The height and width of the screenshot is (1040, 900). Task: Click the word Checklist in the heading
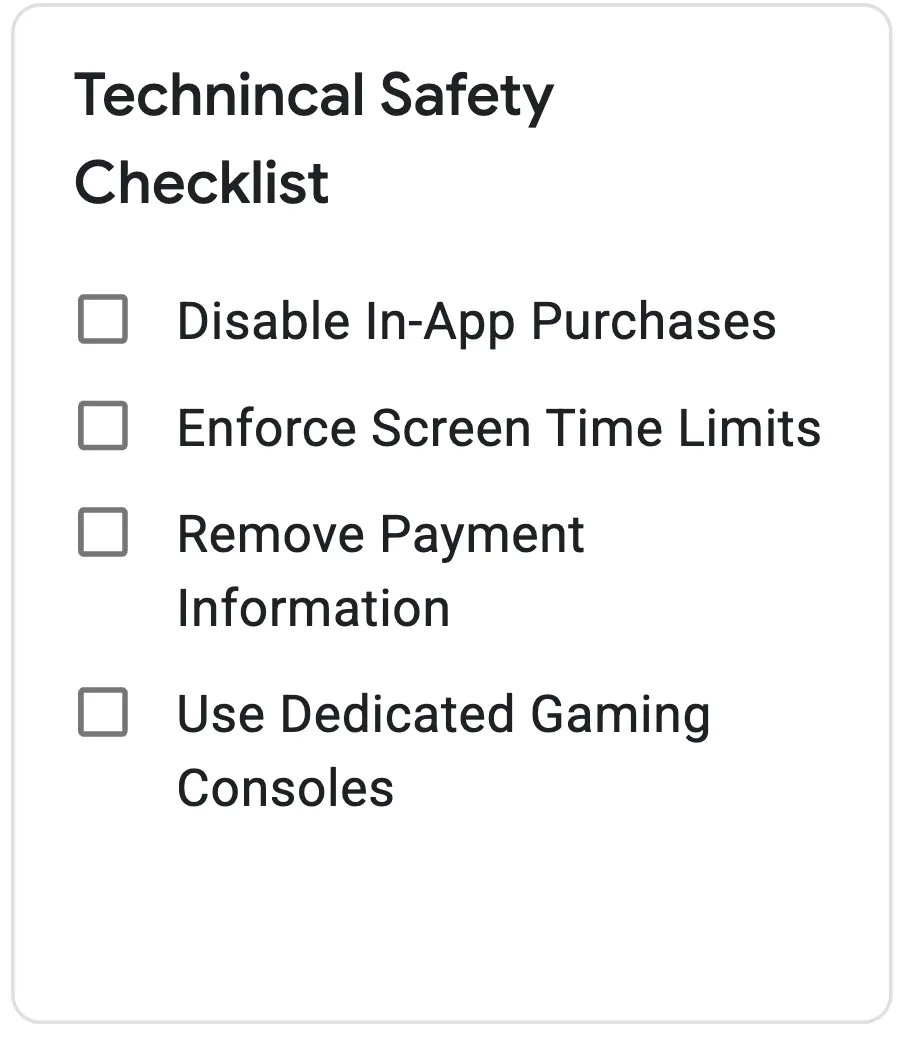pos(203,182)
